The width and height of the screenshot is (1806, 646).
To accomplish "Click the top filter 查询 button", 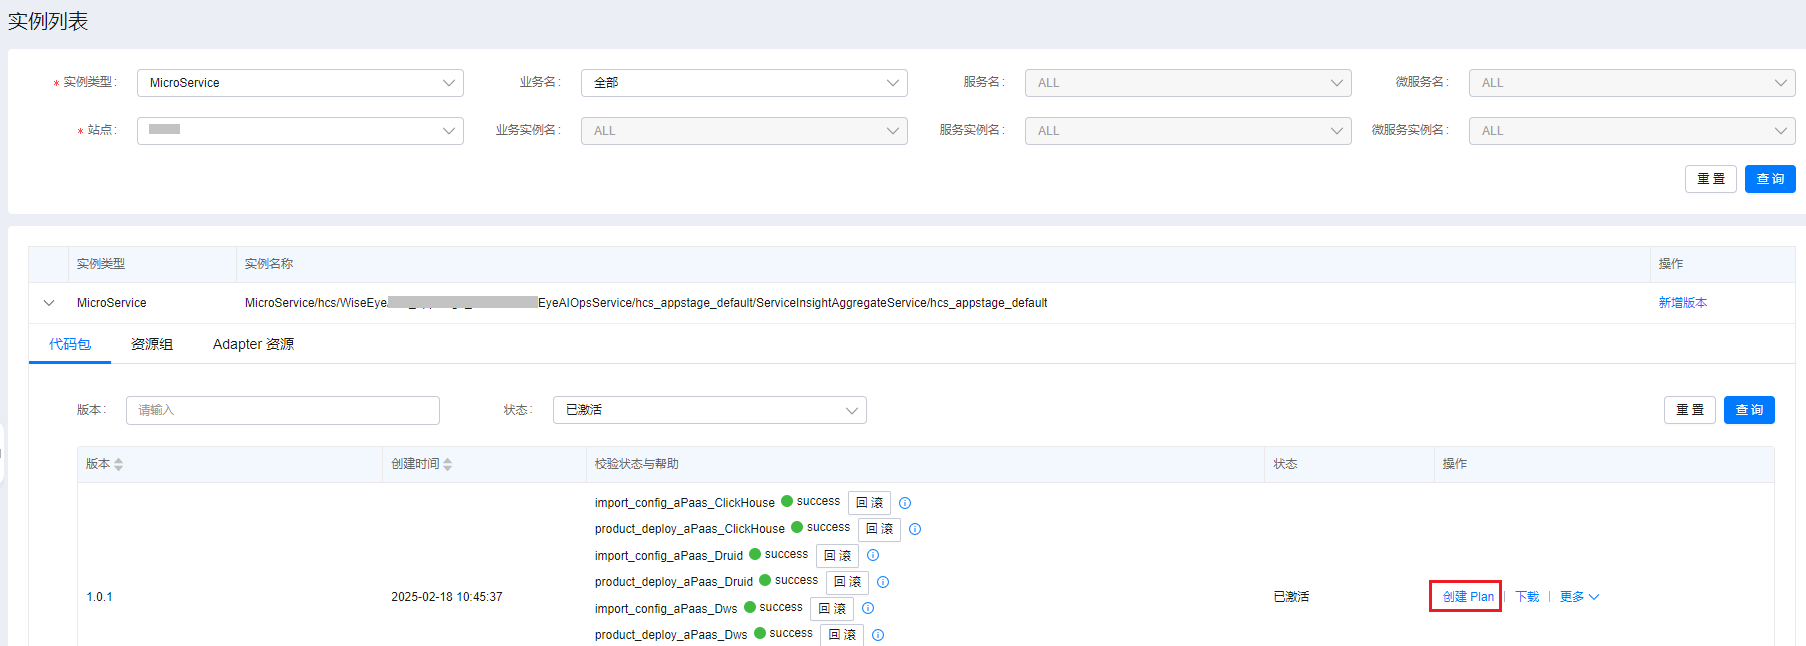I will click(1770, 179).
